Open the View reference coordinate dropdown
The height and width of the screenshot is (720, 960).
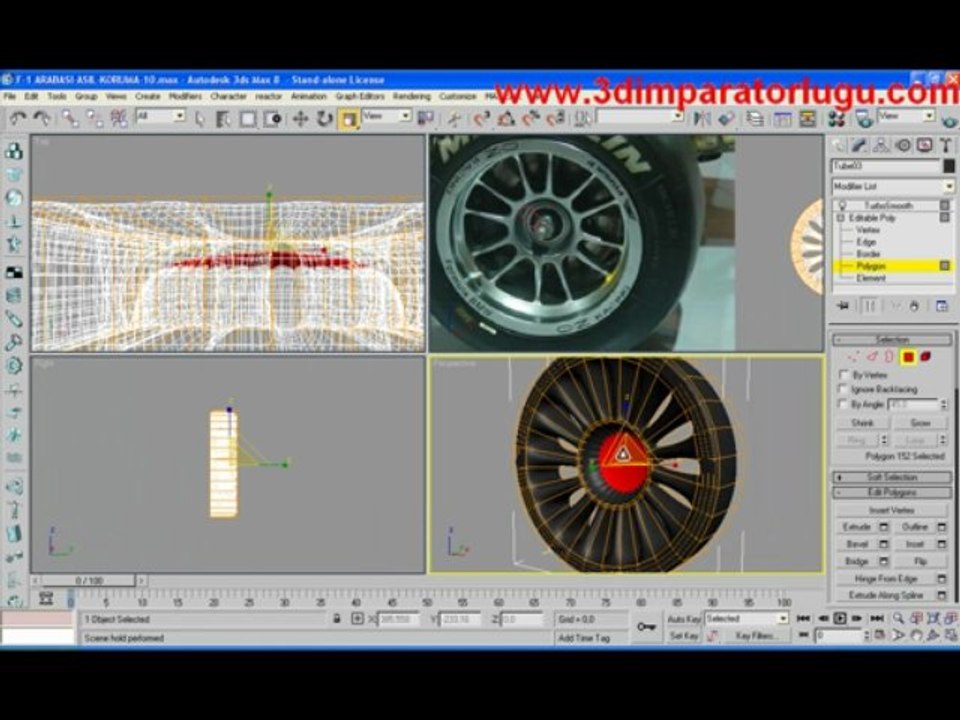click(x=387, y=116)
